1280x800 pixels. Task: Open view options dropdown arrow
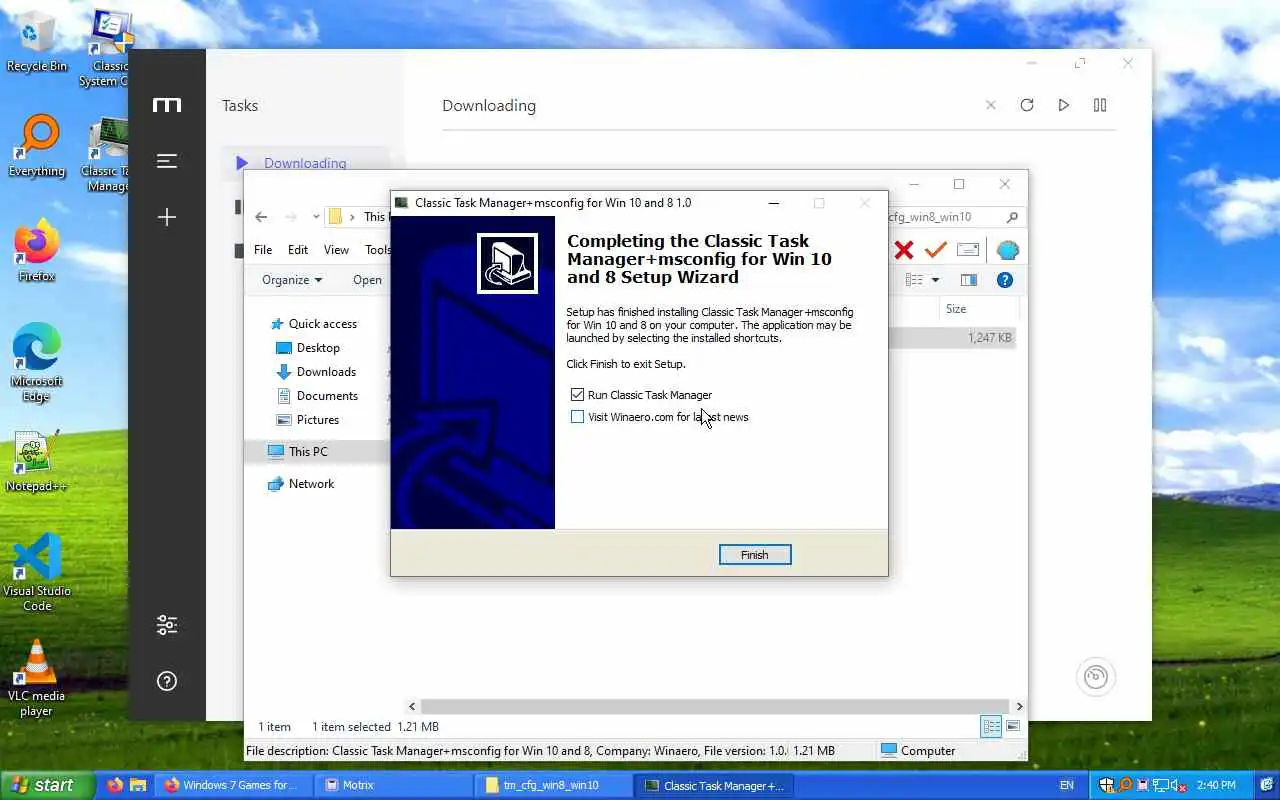click(x=936, y=280)
